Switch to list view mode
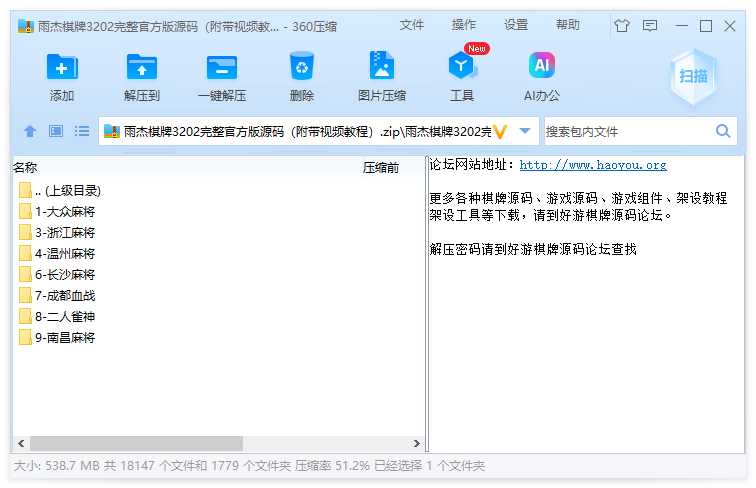The height and width of the screenshot is (488, 756). pos(82,131)
